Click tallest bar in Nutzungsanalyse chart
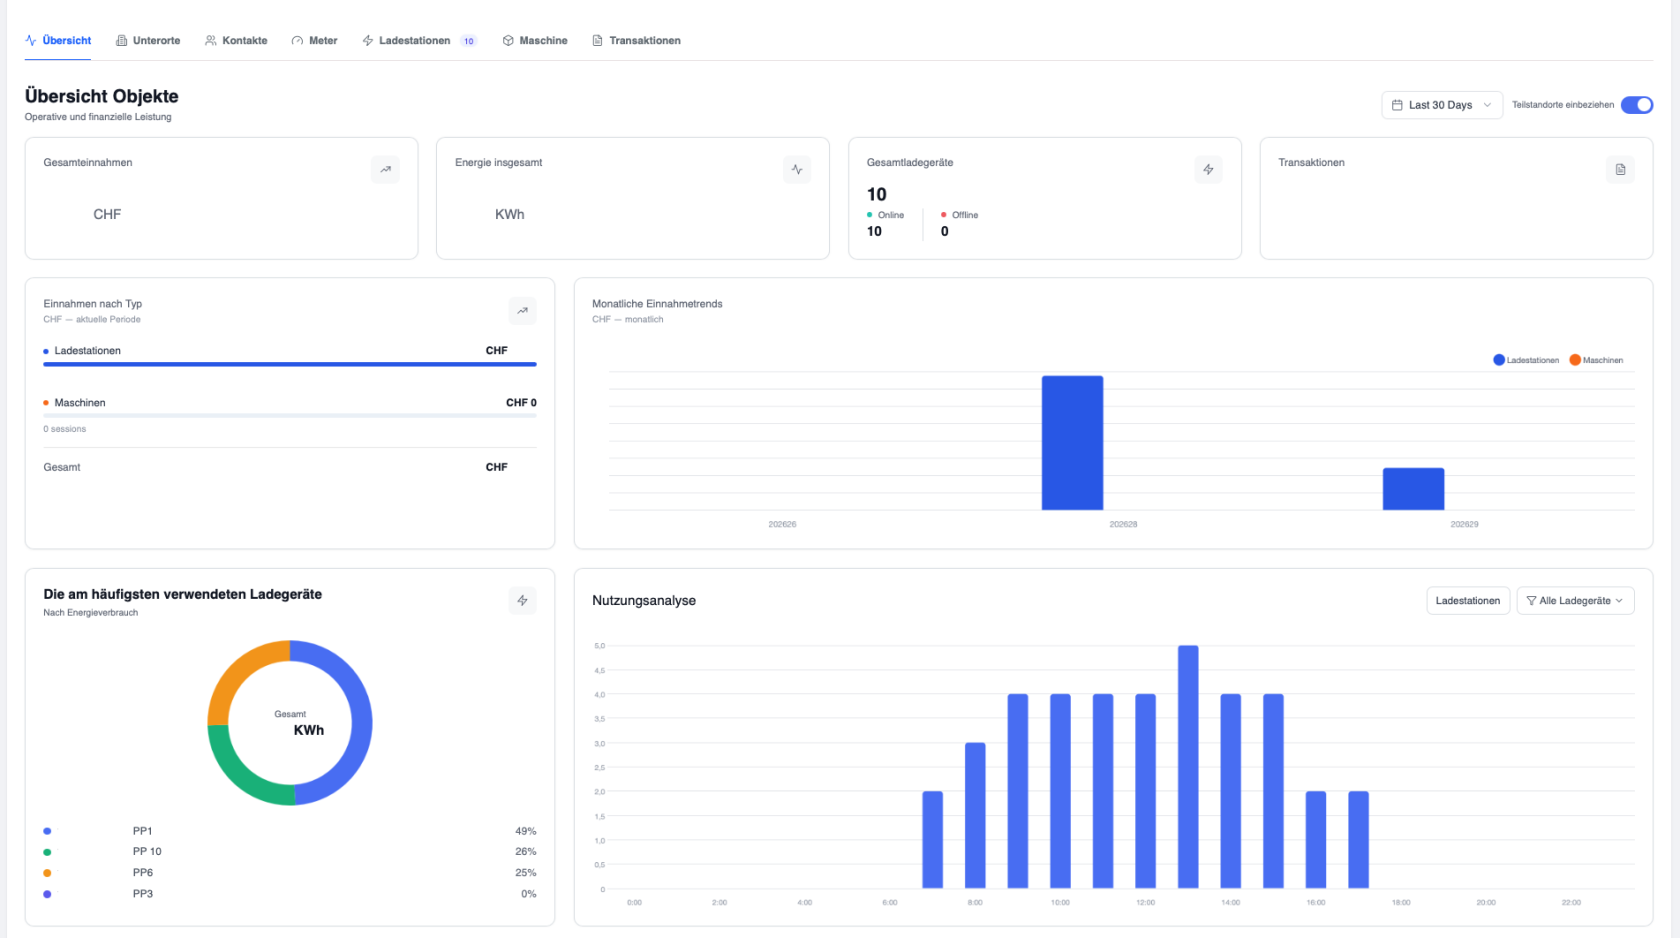This screenshot has width=1680, height=938. (1188, 766)
